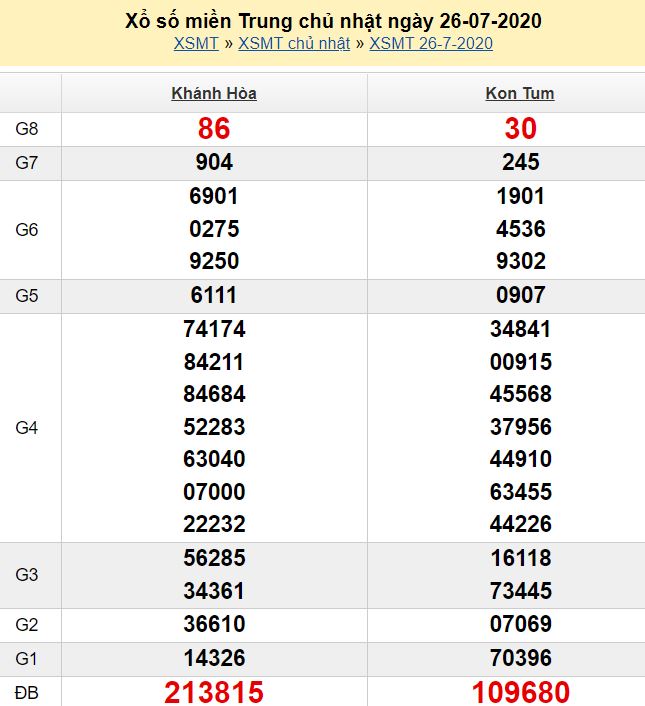
Task: Click Khánh Hòa G5 number 6111
Action: (x=214, y=295)
